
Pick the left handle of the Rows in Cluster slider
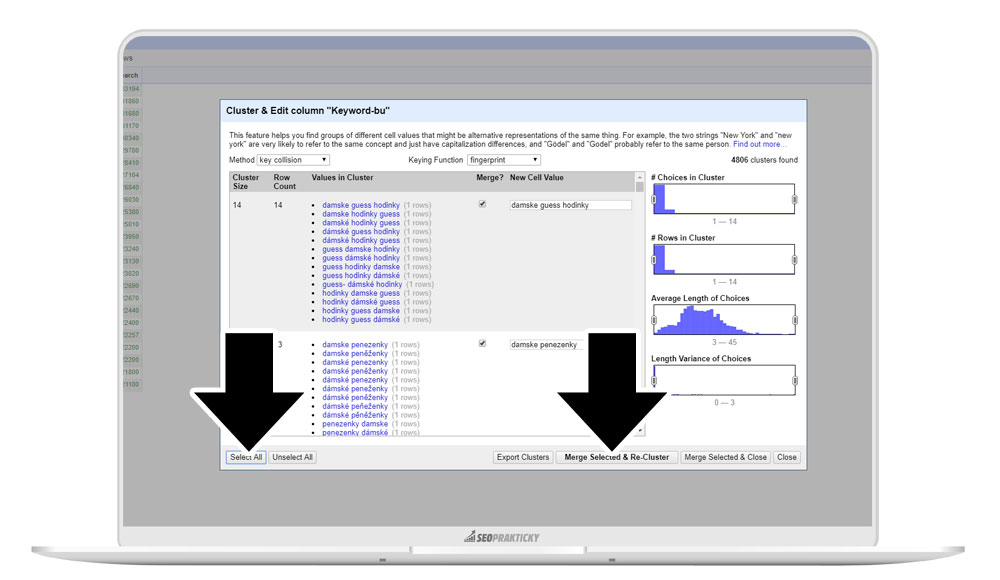654,260
